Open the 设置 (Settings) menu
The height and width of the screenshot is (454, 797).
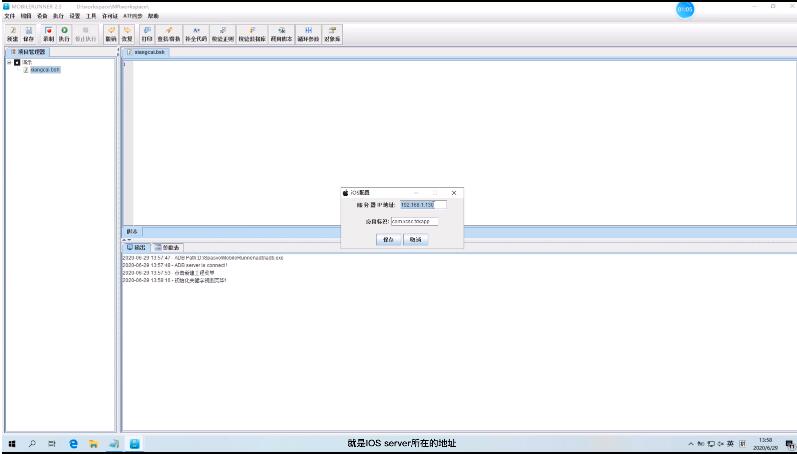[74, 17]
